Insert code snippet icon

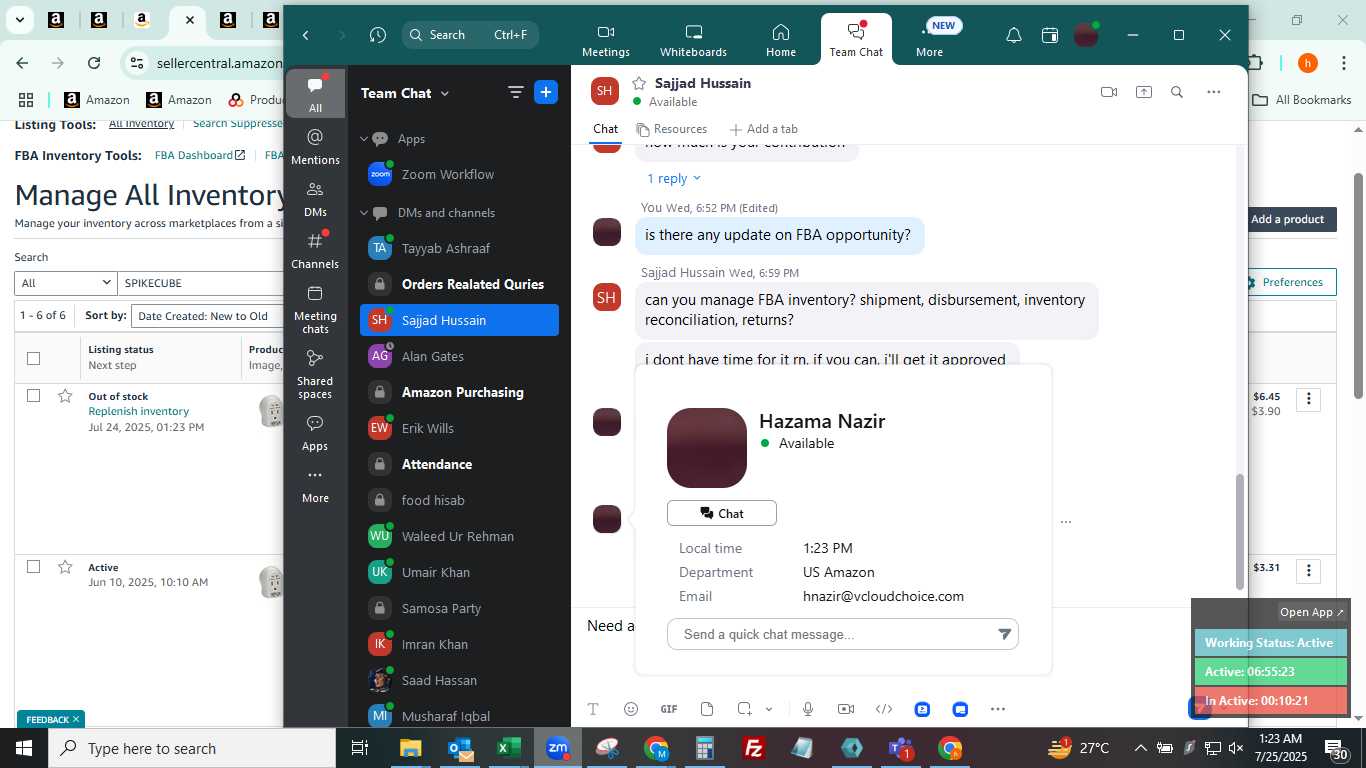click(884, 709)
